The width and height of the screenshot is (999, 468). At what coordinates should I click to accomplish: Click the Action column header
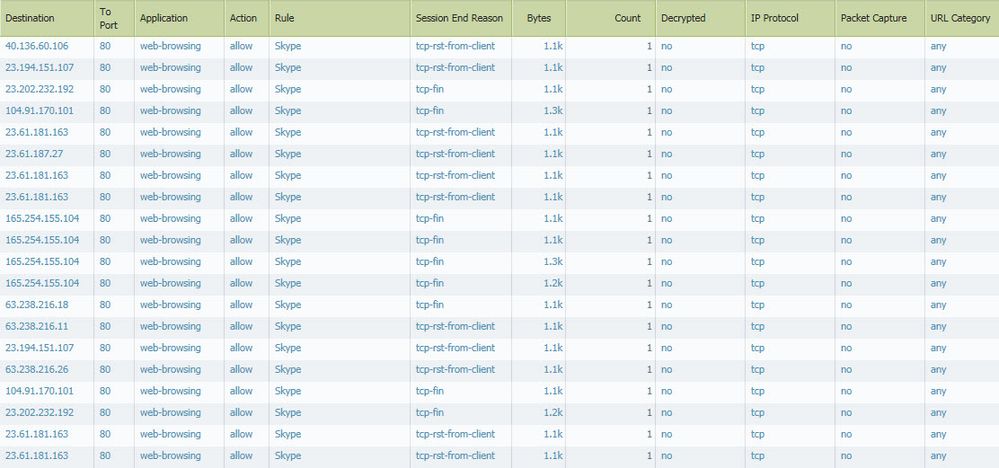pos(243,18)
